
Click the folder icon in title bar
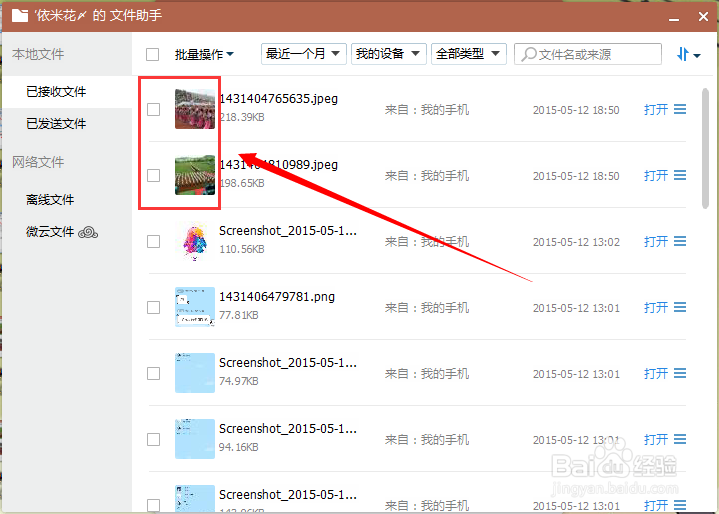tap(20, 16)
